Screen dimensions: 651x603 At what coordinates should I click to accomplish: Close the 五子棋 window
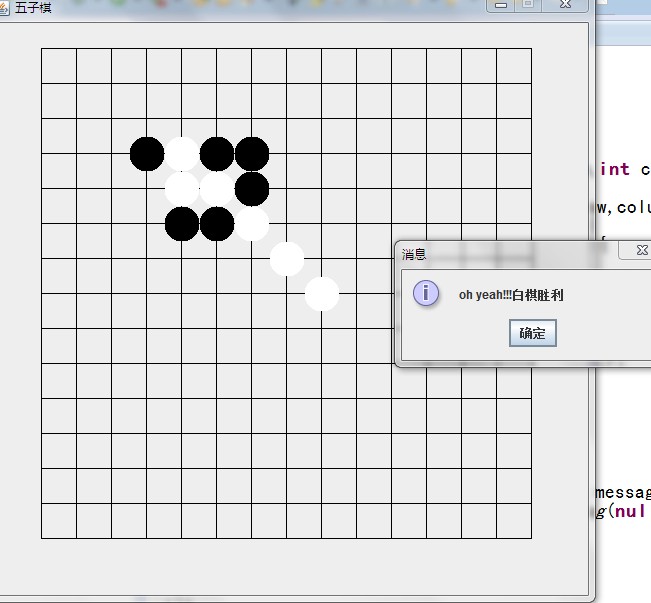565,5
